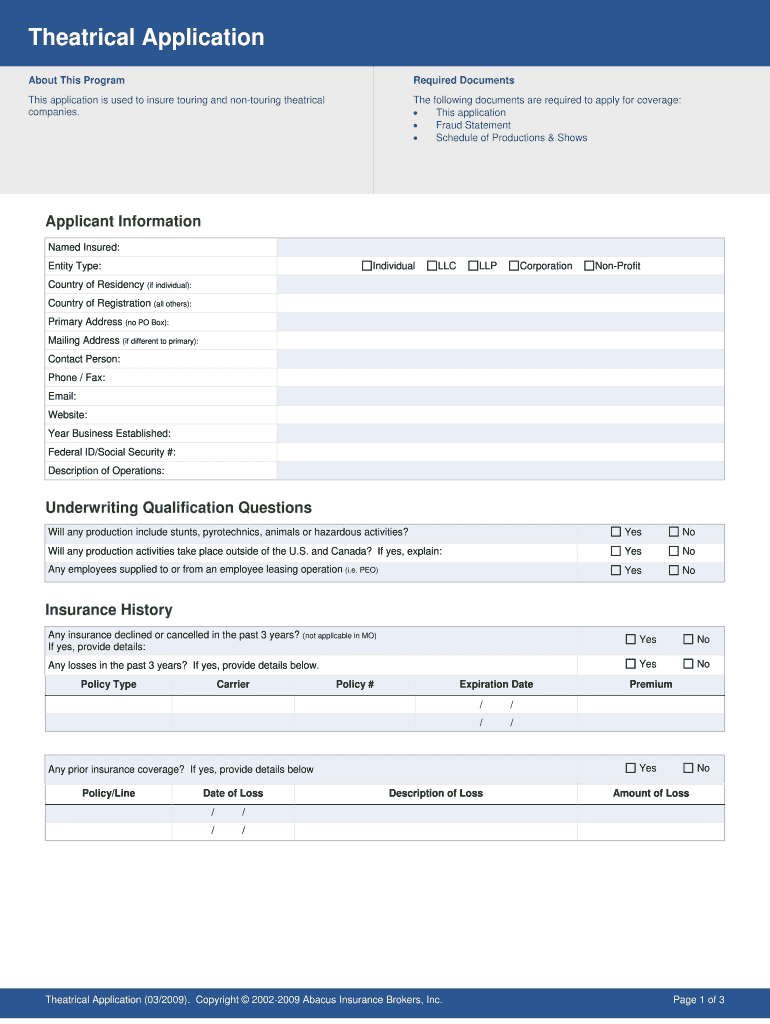The image size is (770, 1024).
Task: Click first row cell under Carrier column
Action: coord(233,705)
